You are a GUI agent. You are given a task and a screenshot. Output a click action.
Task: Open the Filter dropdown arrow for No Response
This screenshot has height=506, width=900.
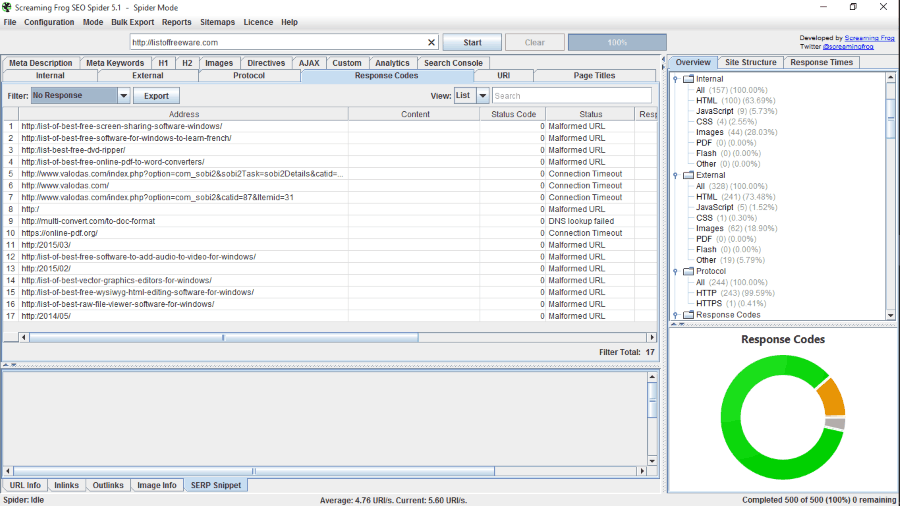point(123,96)
